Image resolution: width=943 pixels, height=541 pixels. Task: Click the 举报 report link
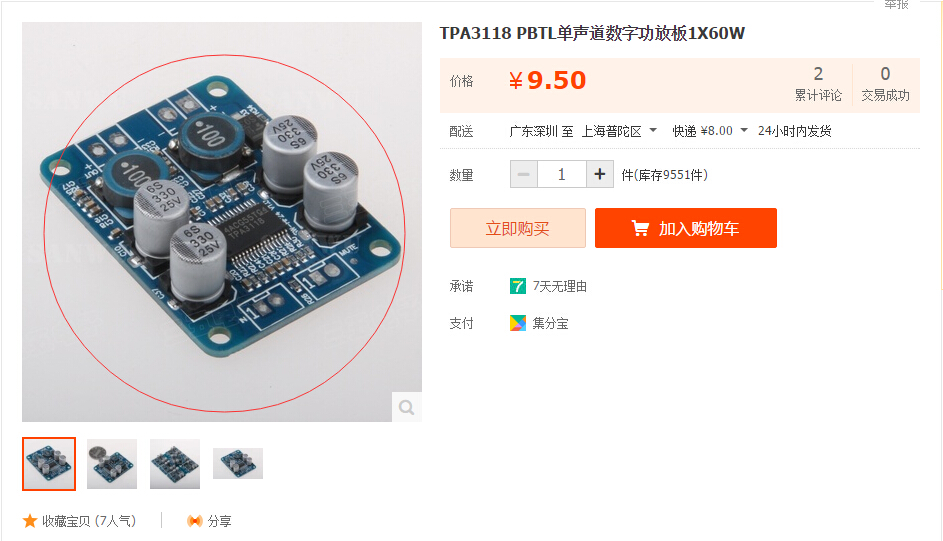tap(896, 4)
